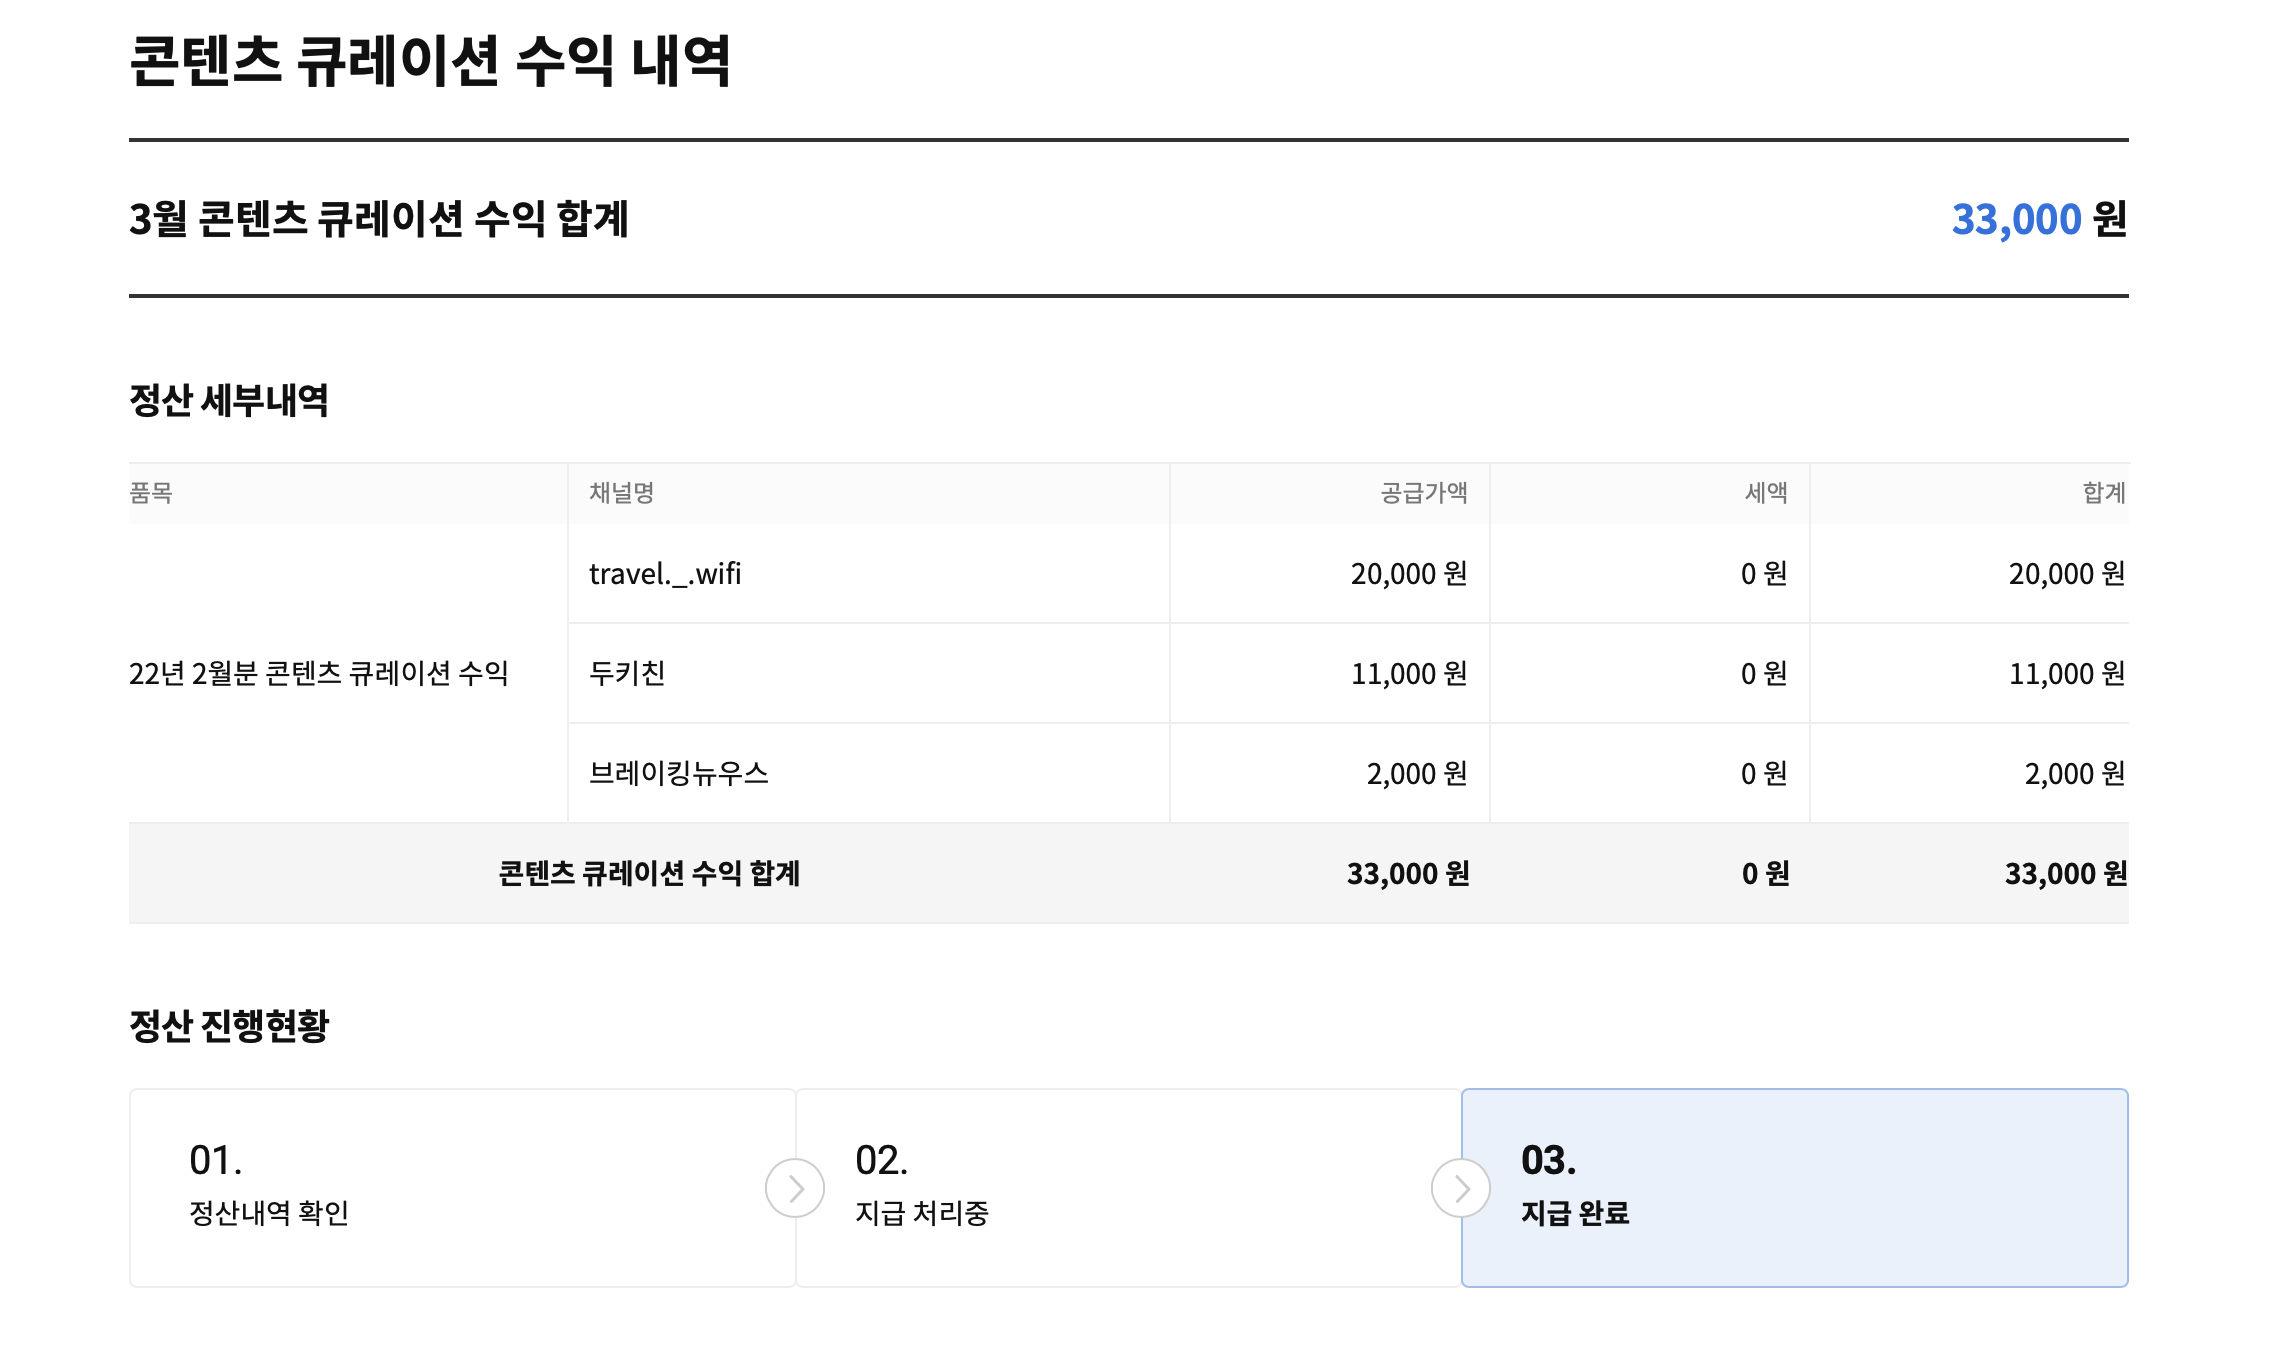The image size is (2270, 1350).
Task: Click the 22년 2월분 콘텐츠 큐레이션 수익 item cell
Action: pyautogui.click(x=319, y=673)
